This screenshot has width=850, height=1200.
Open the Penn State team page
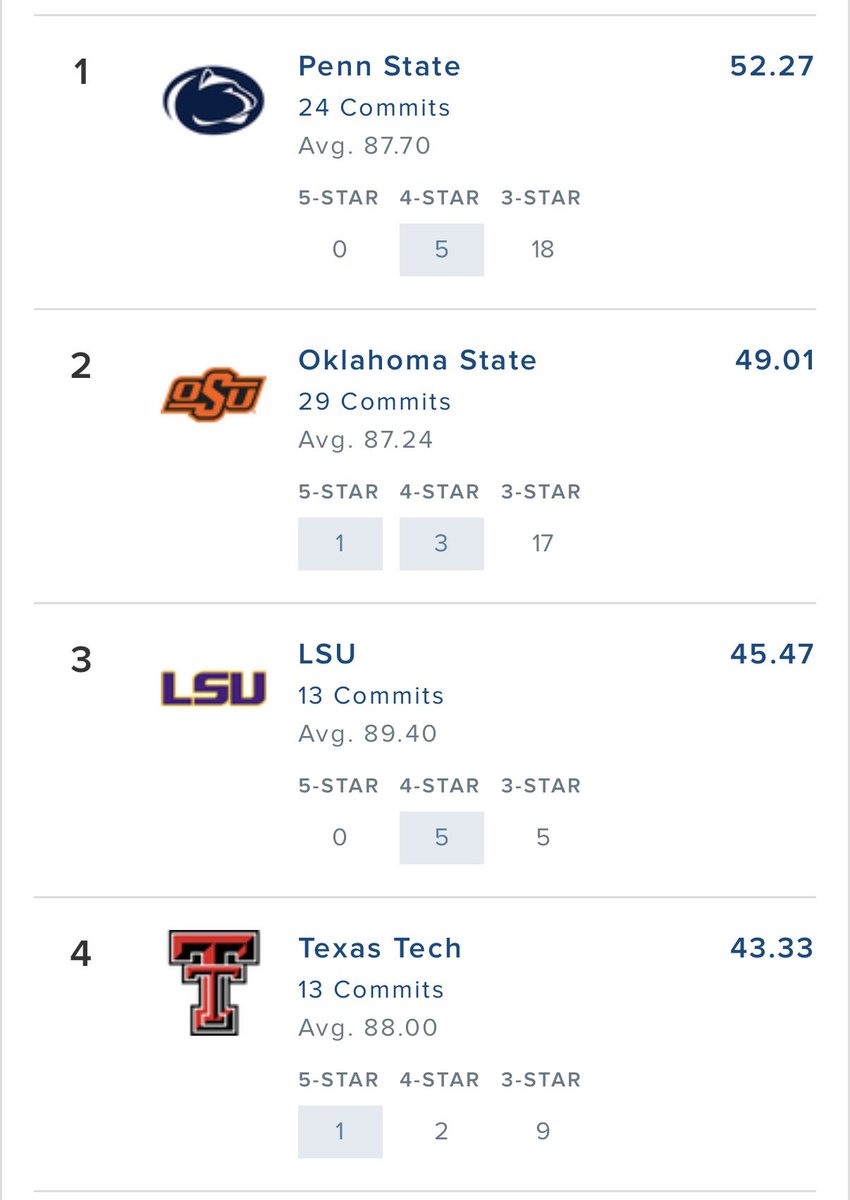(379, 67)
